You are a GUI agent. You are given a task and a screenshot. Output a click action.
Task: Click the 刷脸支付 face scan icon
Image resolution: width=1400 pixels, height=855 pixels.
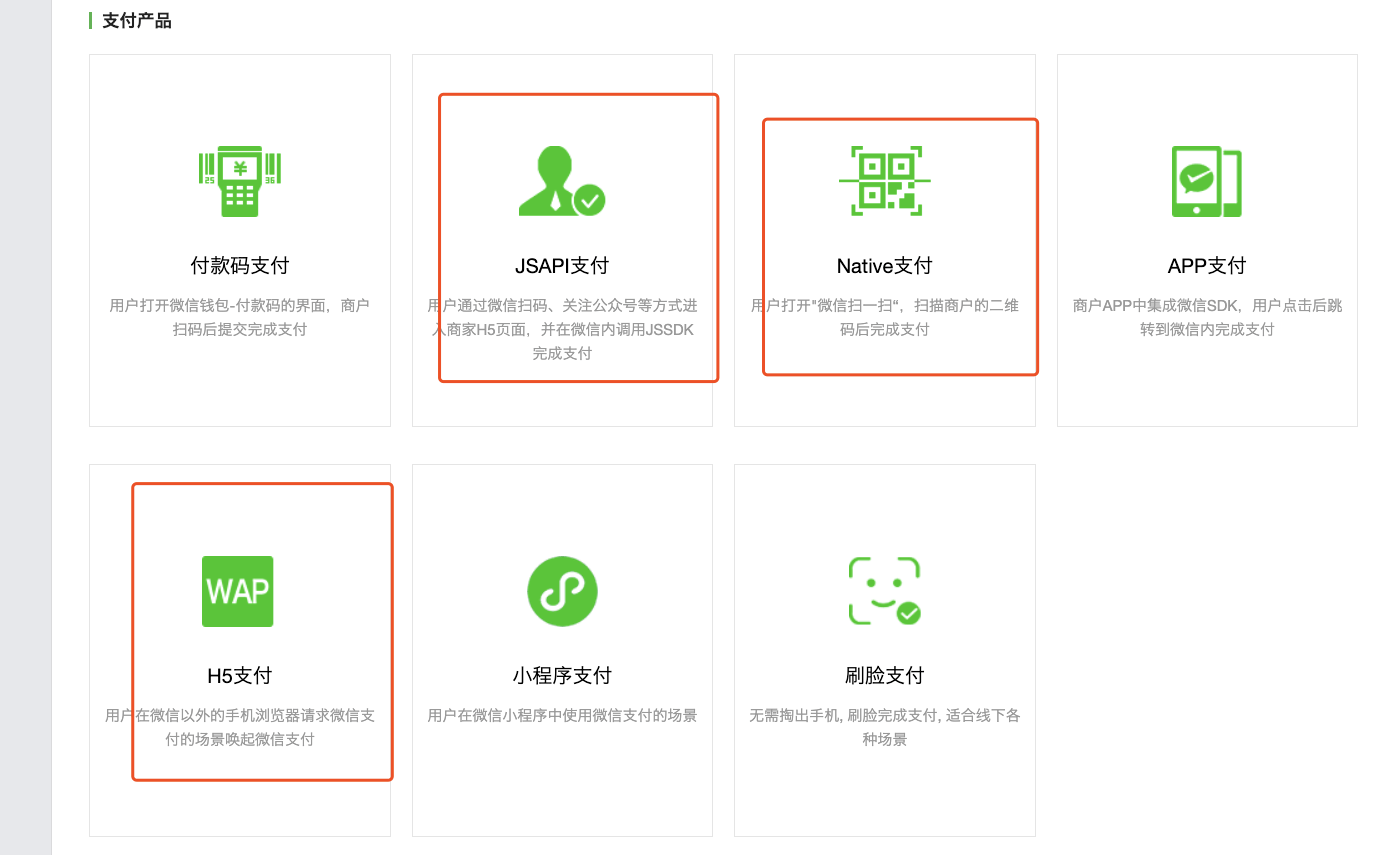(x=885, y=592)
